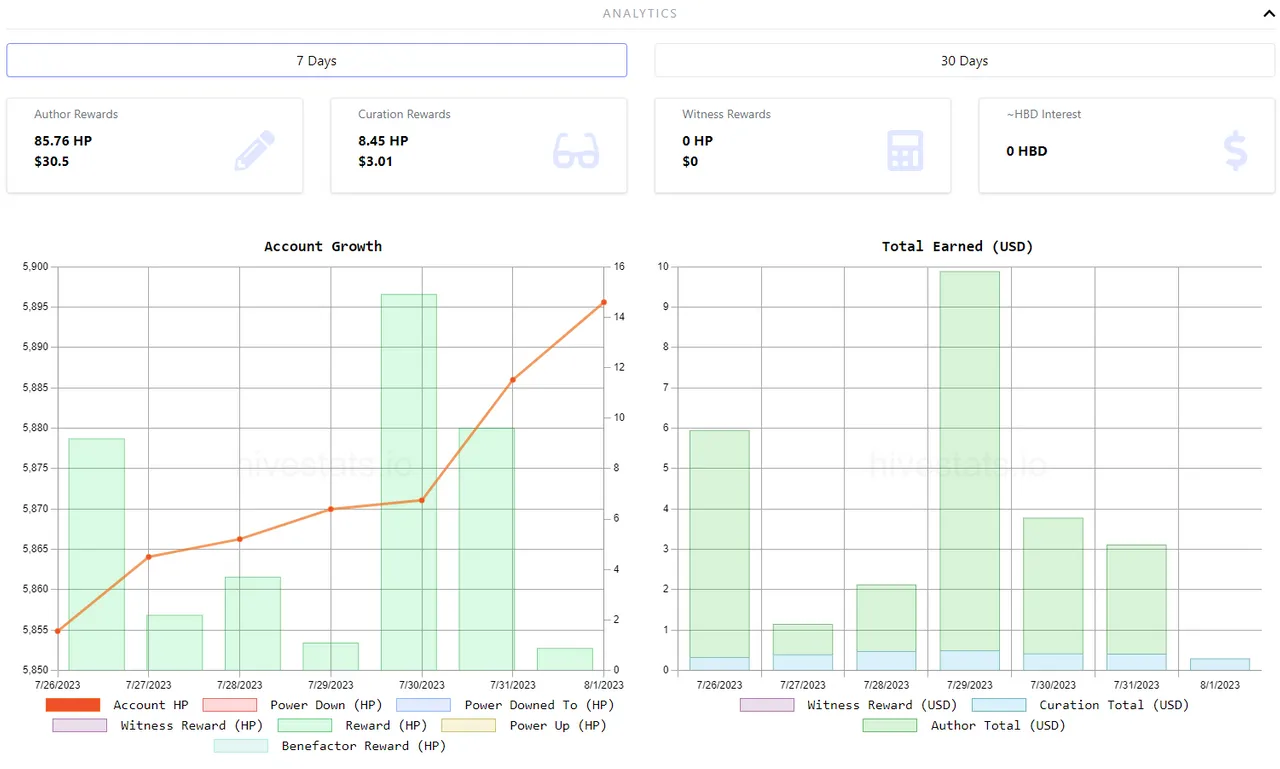Click the 7/29/2023 bar in Total Earned
1280x769 pixels.
coord(969,460)
